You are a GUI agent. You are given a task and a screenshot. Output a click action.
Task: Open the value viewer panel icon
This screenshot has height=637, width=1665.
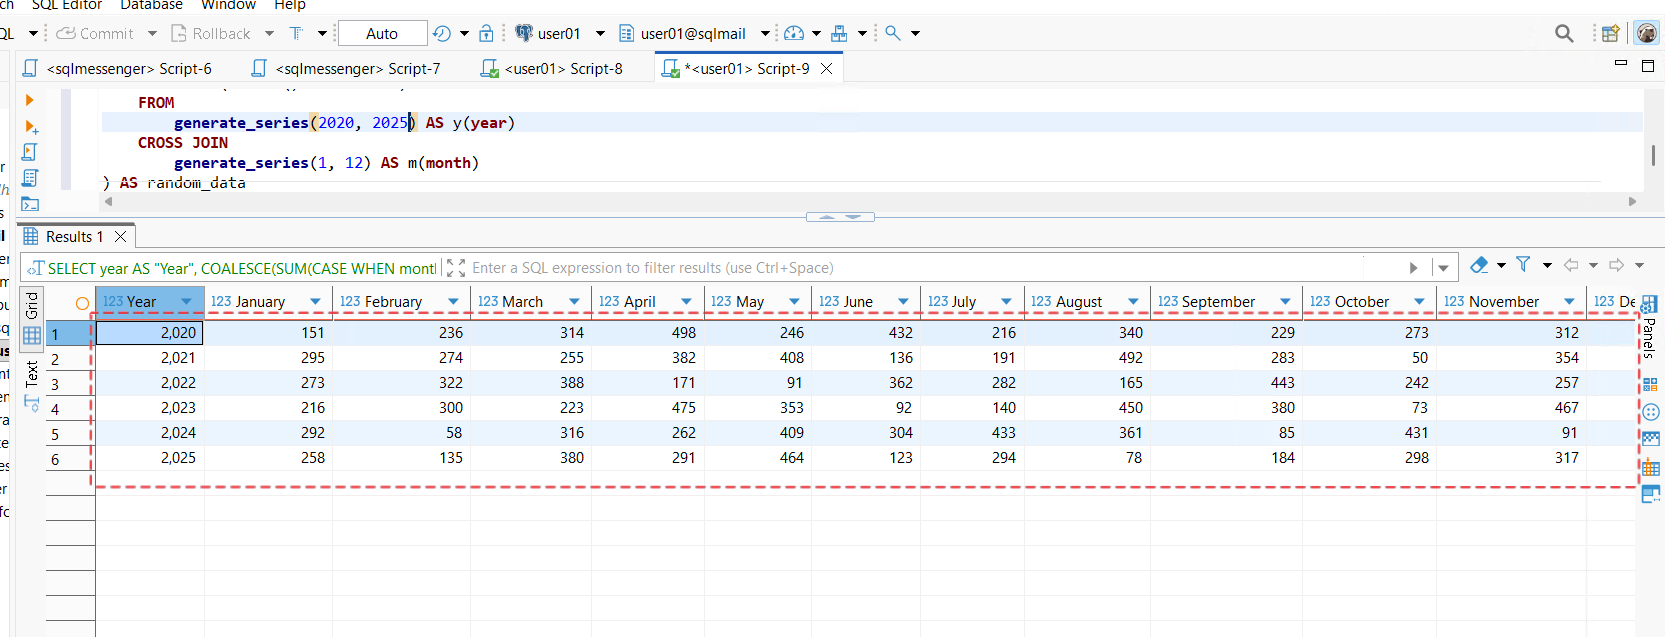pos(1651,494)
